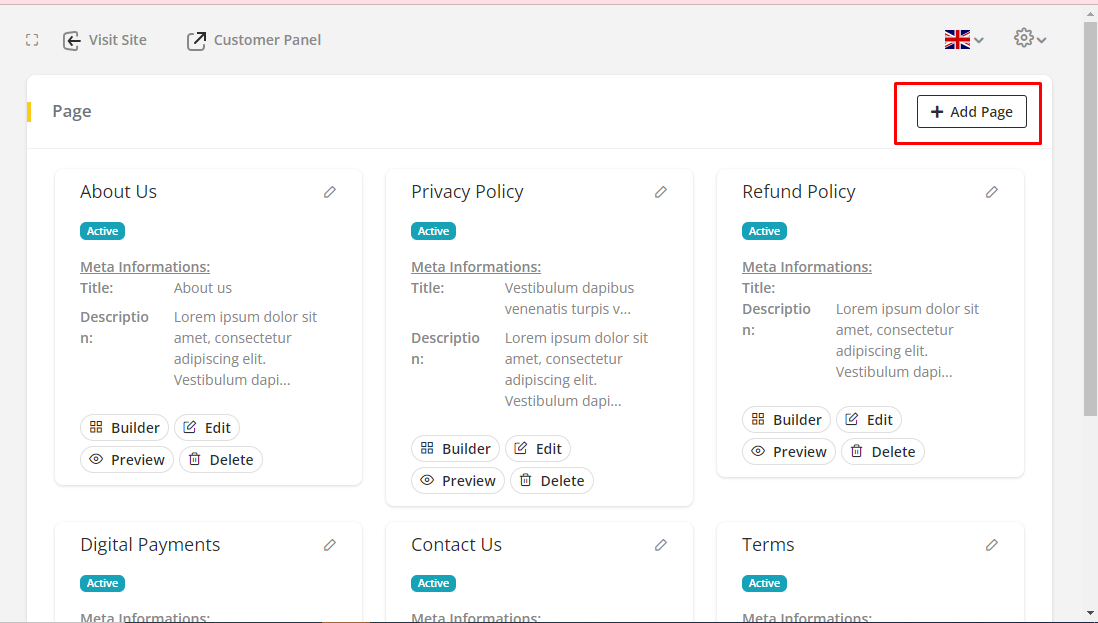This screenshot has width=1098, height=623.
Task: Preview the About Us page
Action: 127,460
